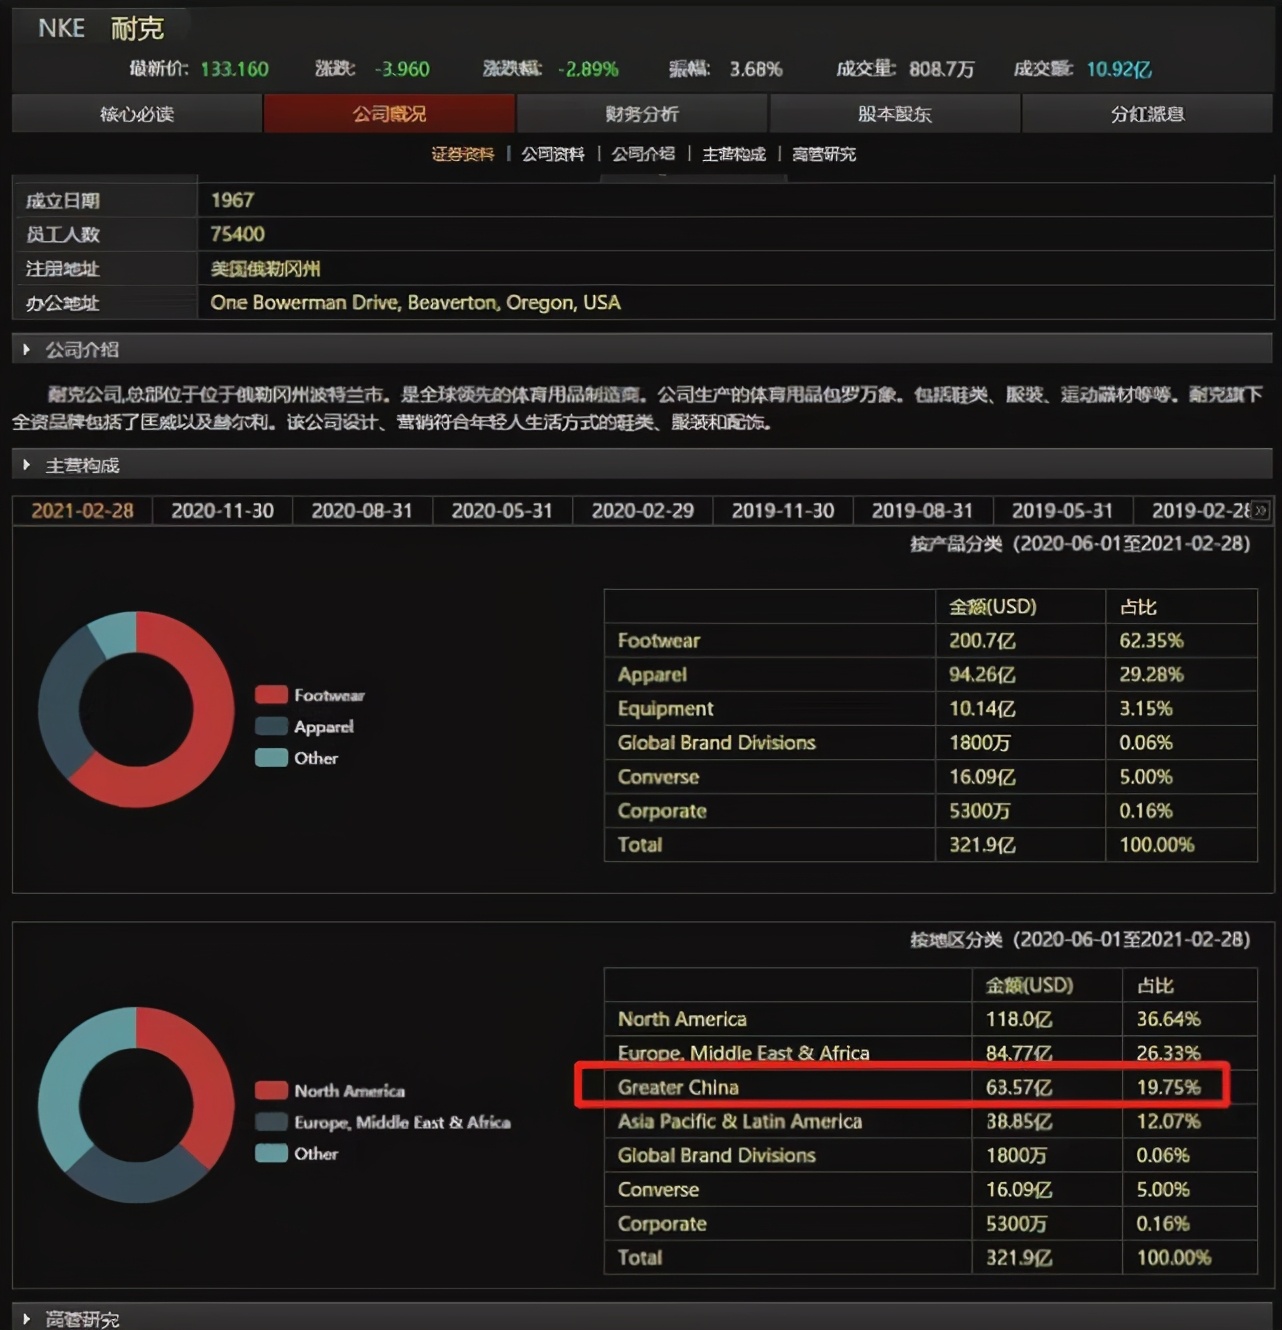Click the latest price 133.160
Viewport: 1282px width, 1330px height.
(x=234, y=69)
